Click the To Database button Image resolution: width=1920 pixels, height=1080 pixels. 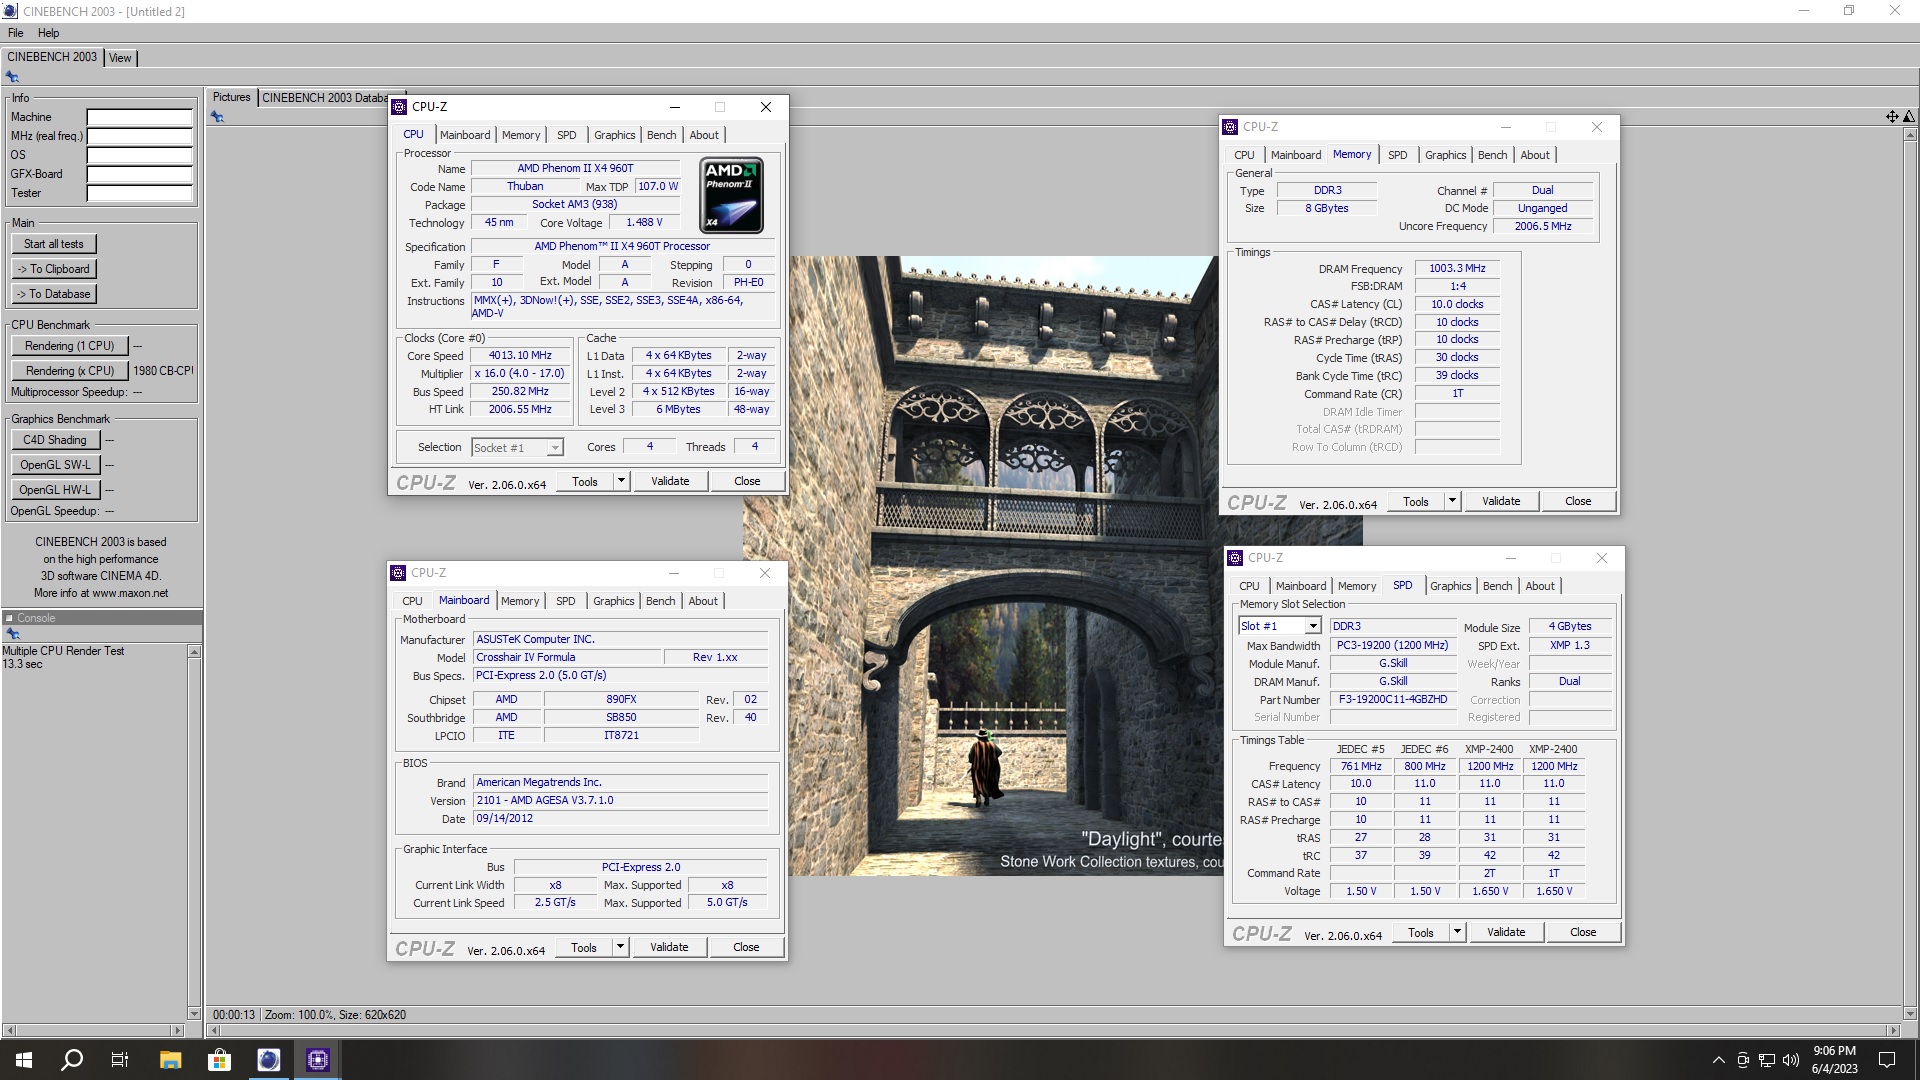(54, 294)
